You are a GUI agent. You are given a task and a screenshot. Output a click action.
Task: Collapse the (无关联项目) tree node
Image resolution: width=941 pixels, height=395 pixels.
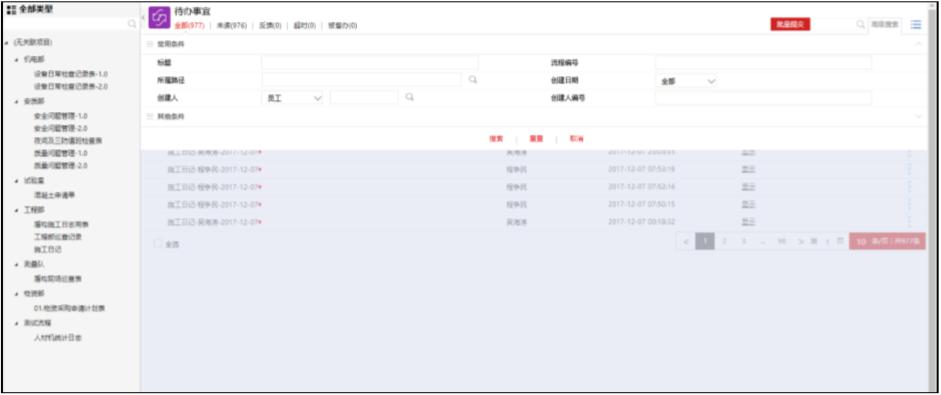tap(7, 43)
